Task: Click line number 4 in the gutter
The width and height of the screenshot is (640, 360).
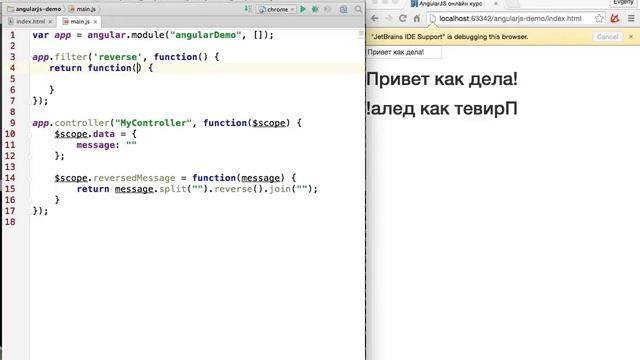Action: [13, 68]
